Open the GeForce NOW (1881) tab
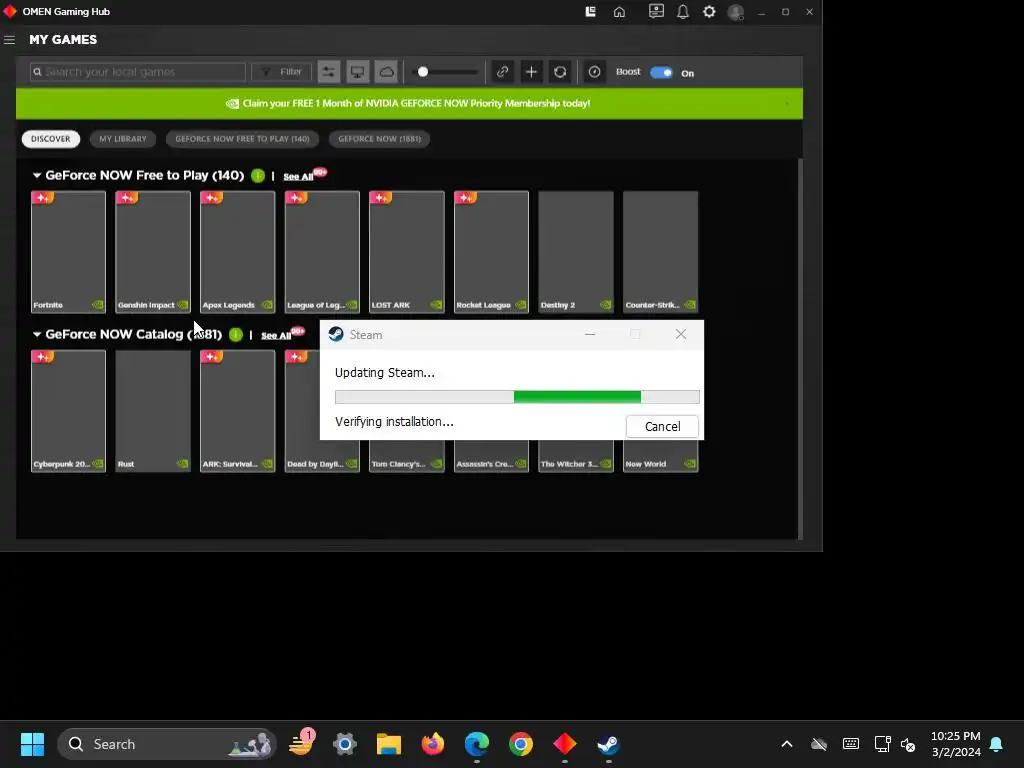This screenshot has height=768, width=1024. pos(379,139)
